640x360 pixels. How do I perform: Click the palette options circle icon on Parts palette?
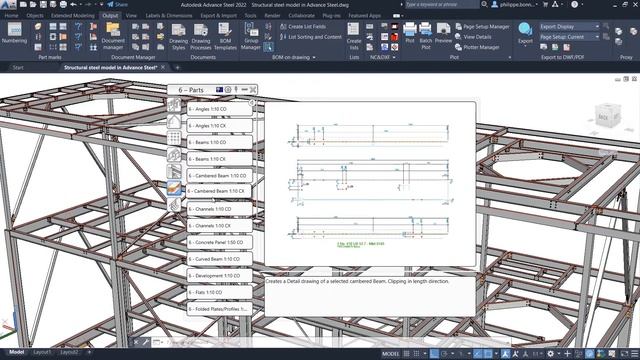click(228, 89)
